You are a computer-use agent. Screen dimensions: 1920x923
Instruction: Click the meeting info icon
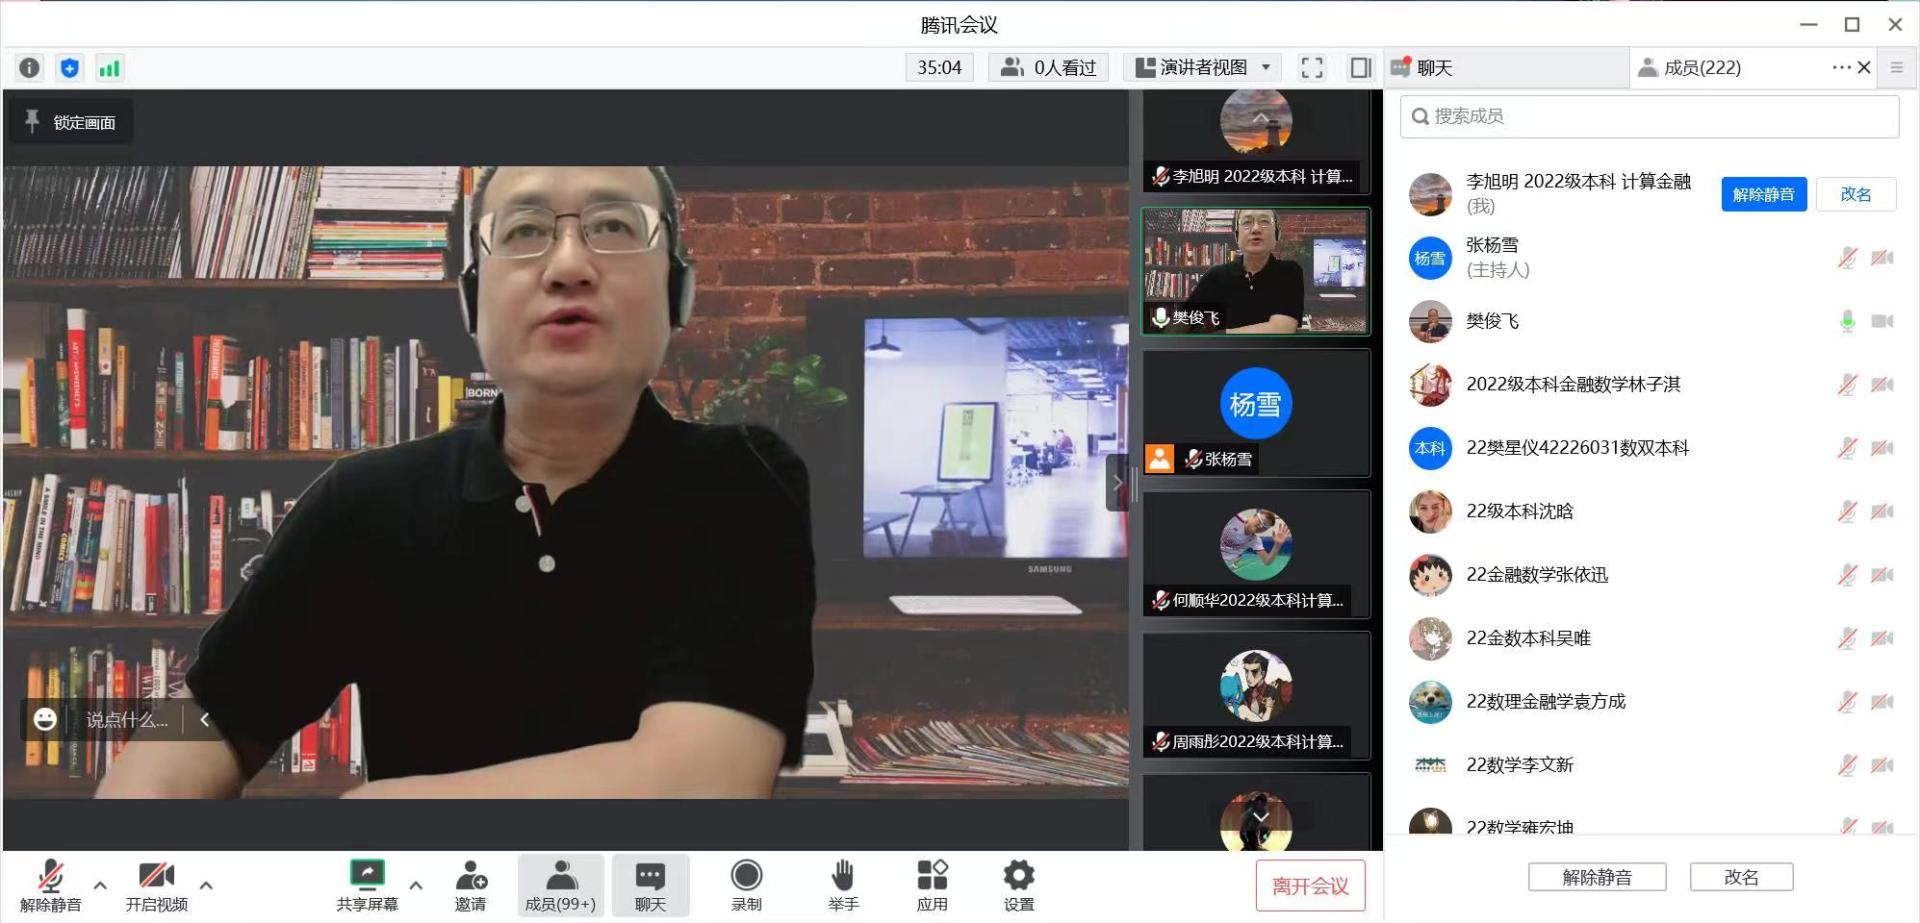[30, 68]
